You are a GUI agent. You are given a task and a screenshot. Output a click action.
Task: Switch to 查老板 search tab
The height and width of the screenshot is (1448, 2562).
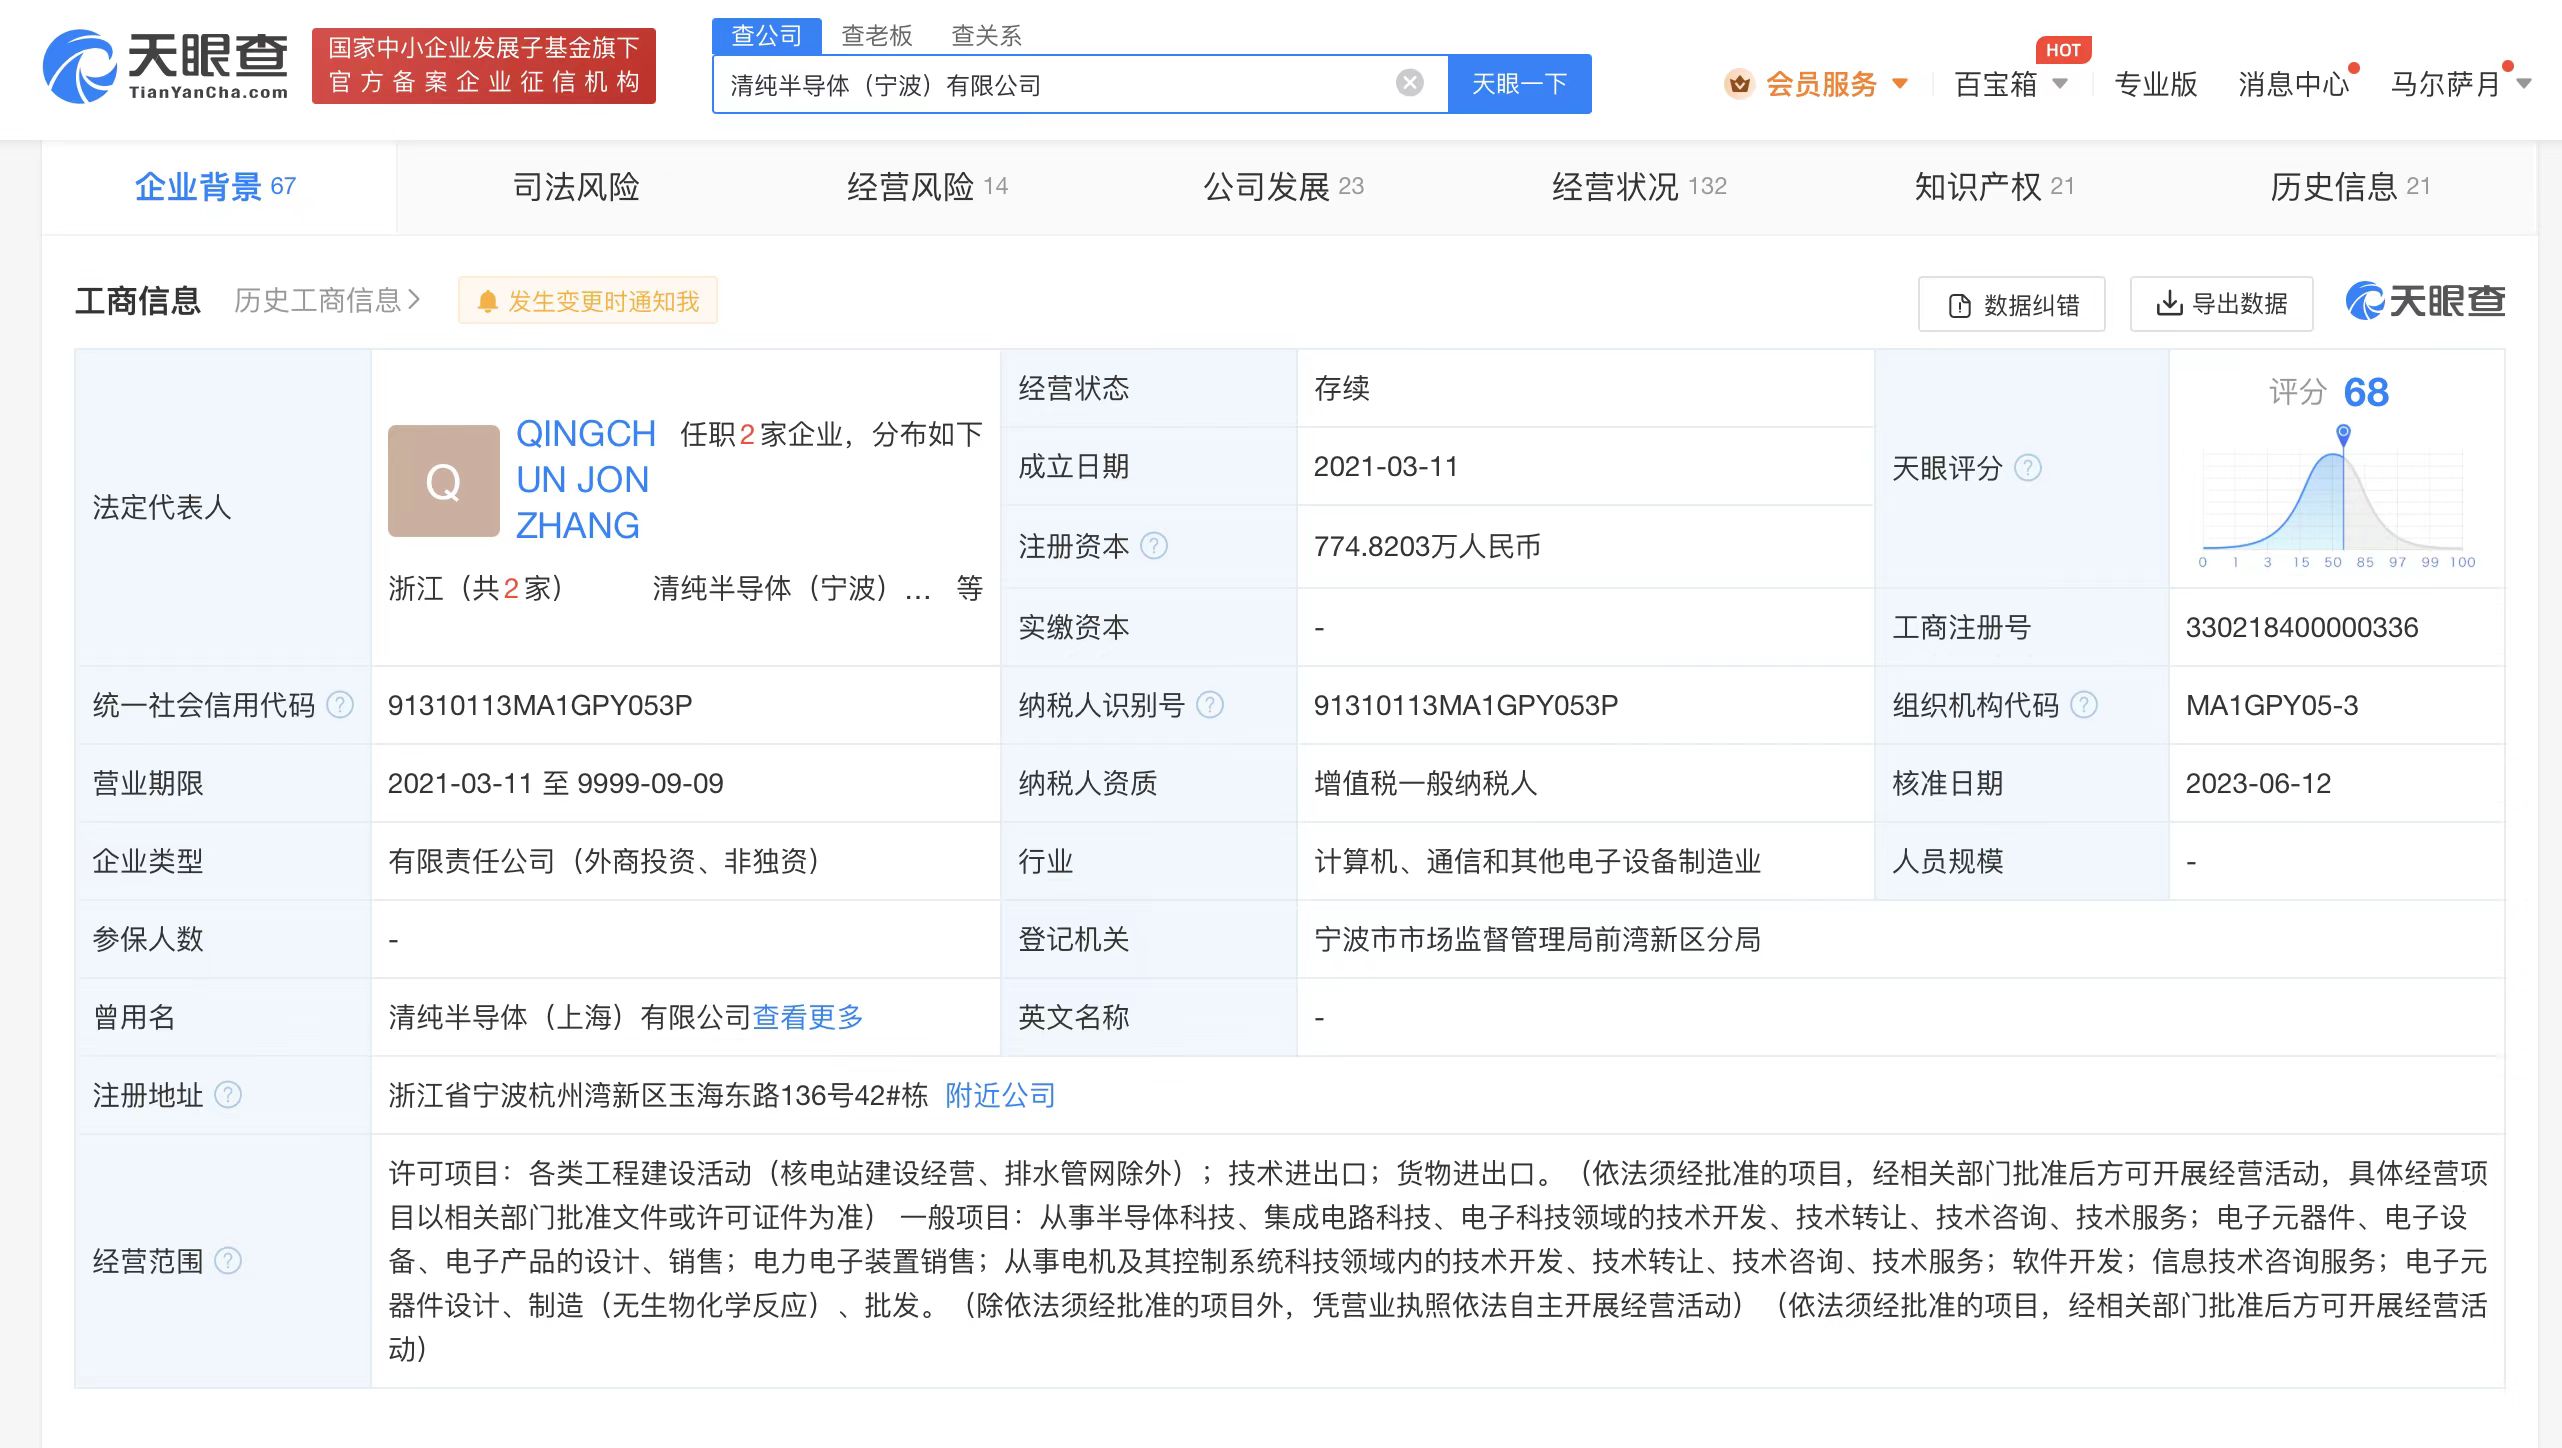pyautogui.click(x=877, y=36)
